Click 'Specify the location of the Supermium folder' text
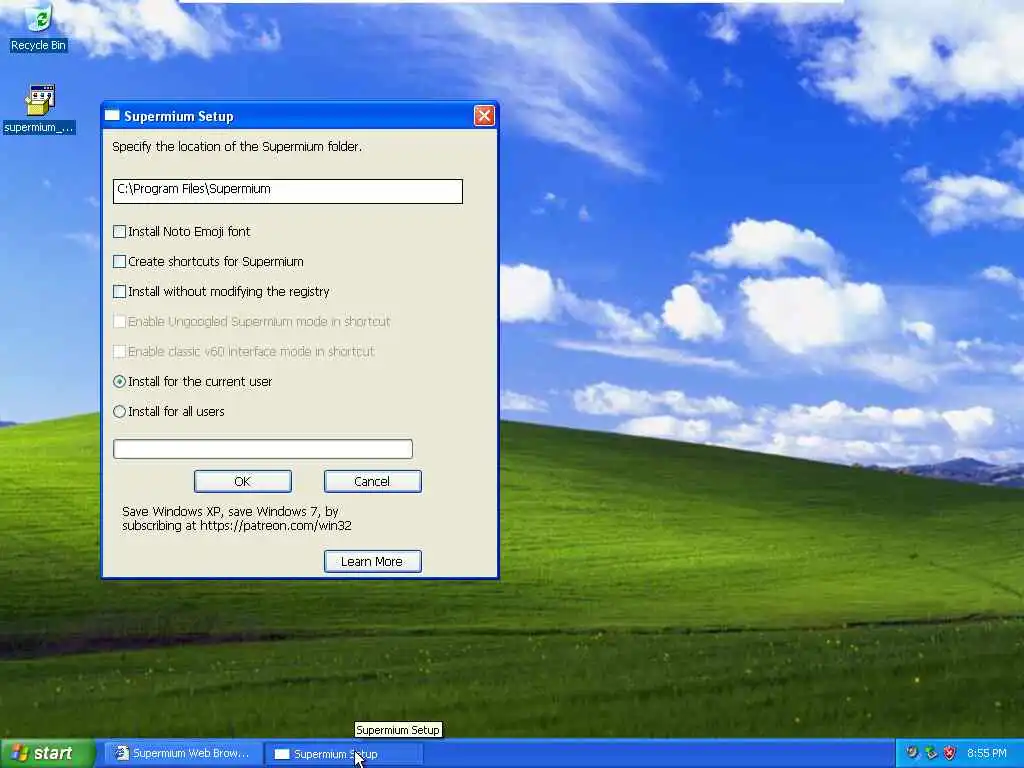 click(x=236, y=146)
